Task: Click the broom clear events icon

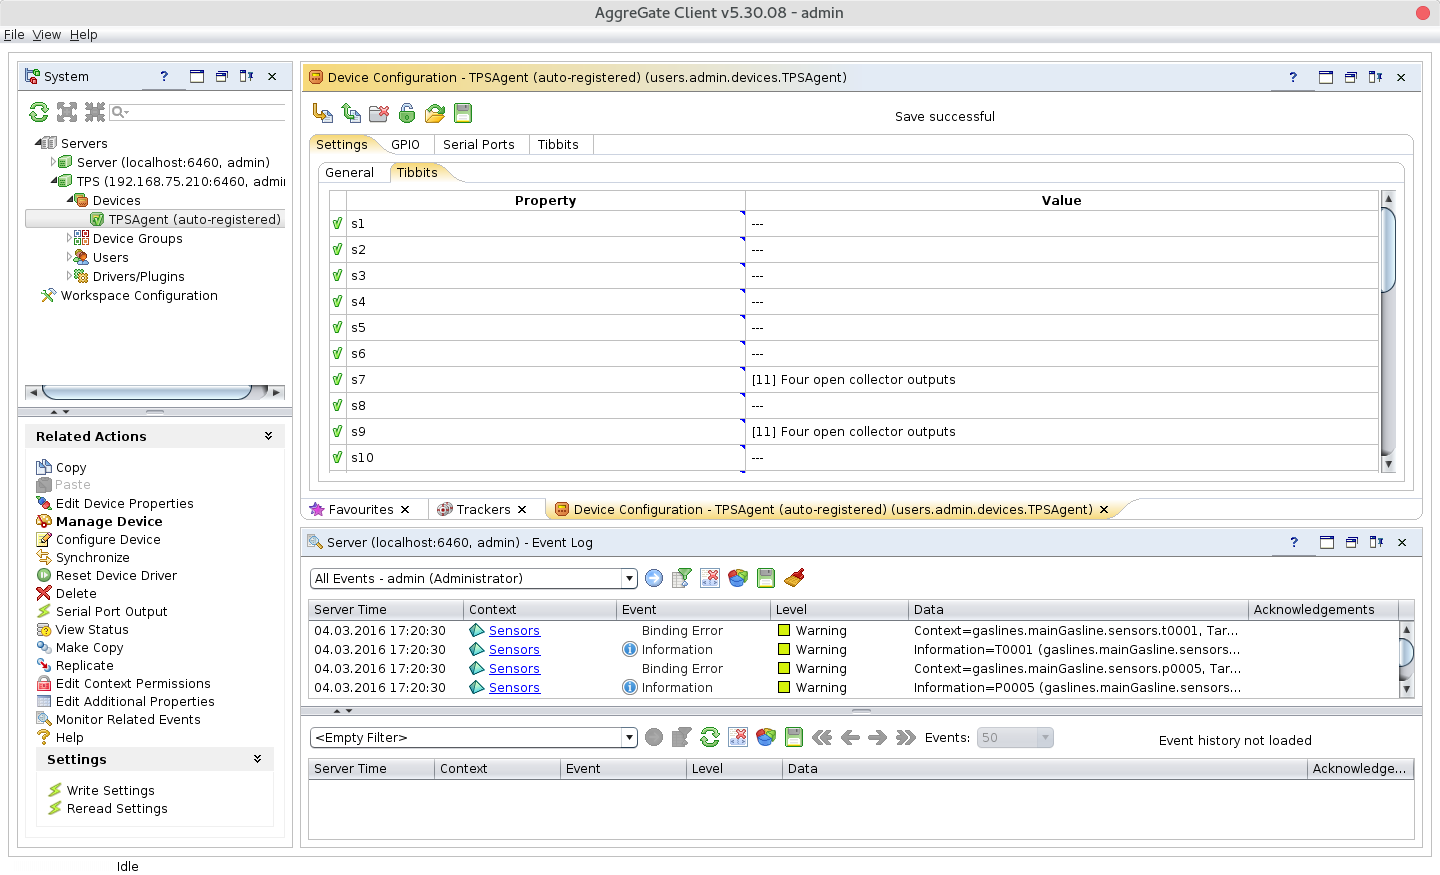Action: click(794, 578)
